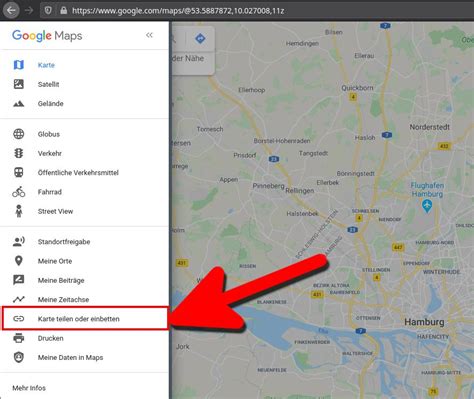Click the browser back arrow button

pyautogui.click(x=11, y=10)
